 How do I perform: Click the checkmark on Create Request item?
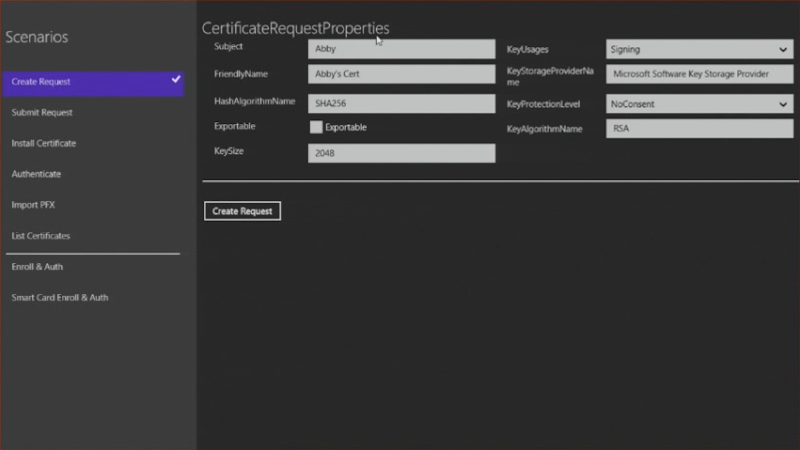[x=176, y=80]
